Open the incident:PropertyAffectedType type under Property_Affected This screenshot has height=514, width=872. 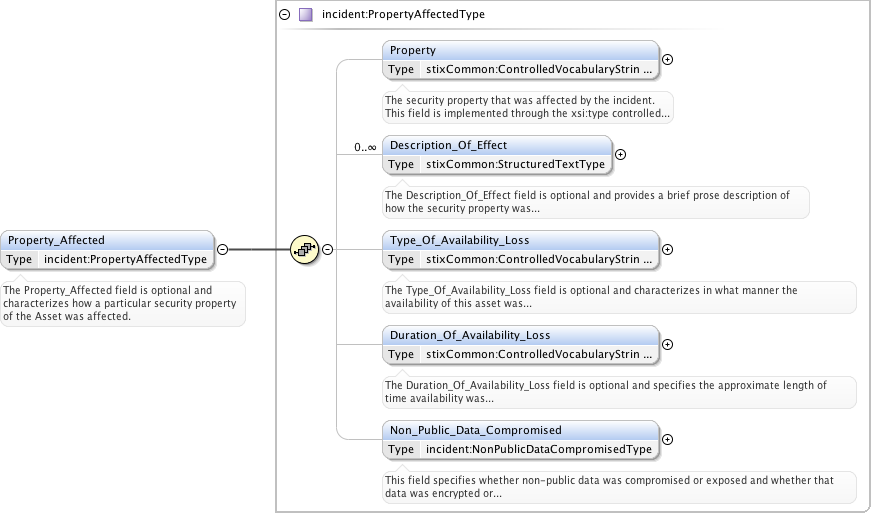click(125, 259)
